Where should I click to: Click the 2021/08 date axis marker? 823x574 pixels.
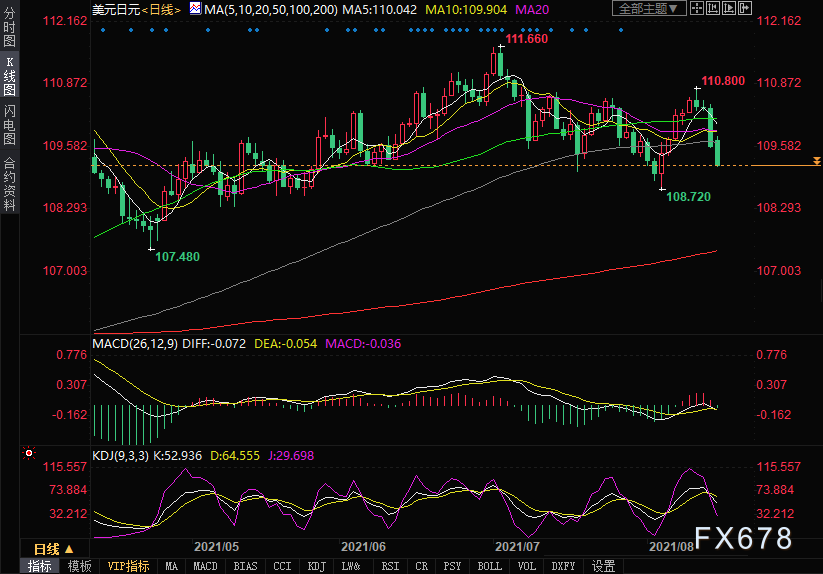(671, 547)
